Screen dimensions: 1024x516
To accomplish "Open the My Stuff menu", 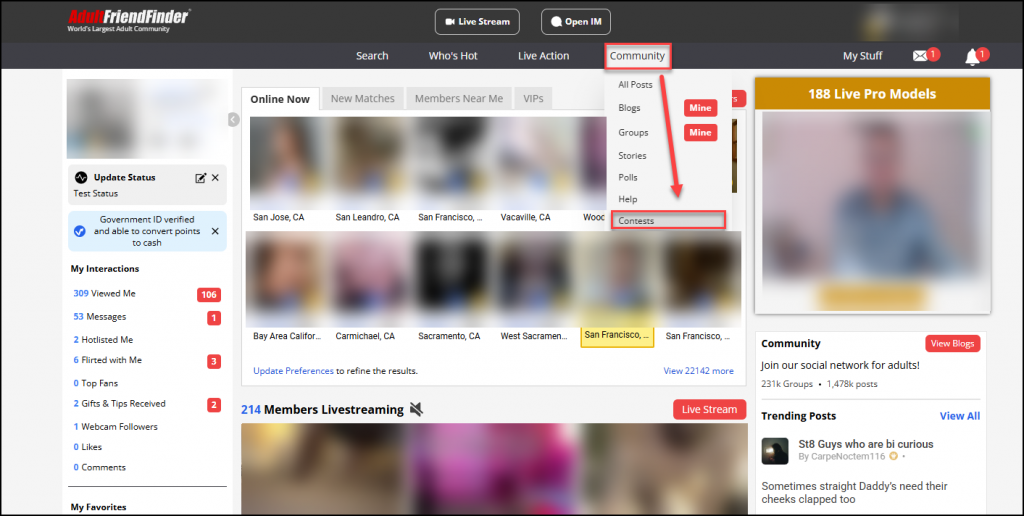I will click(862, 56).
